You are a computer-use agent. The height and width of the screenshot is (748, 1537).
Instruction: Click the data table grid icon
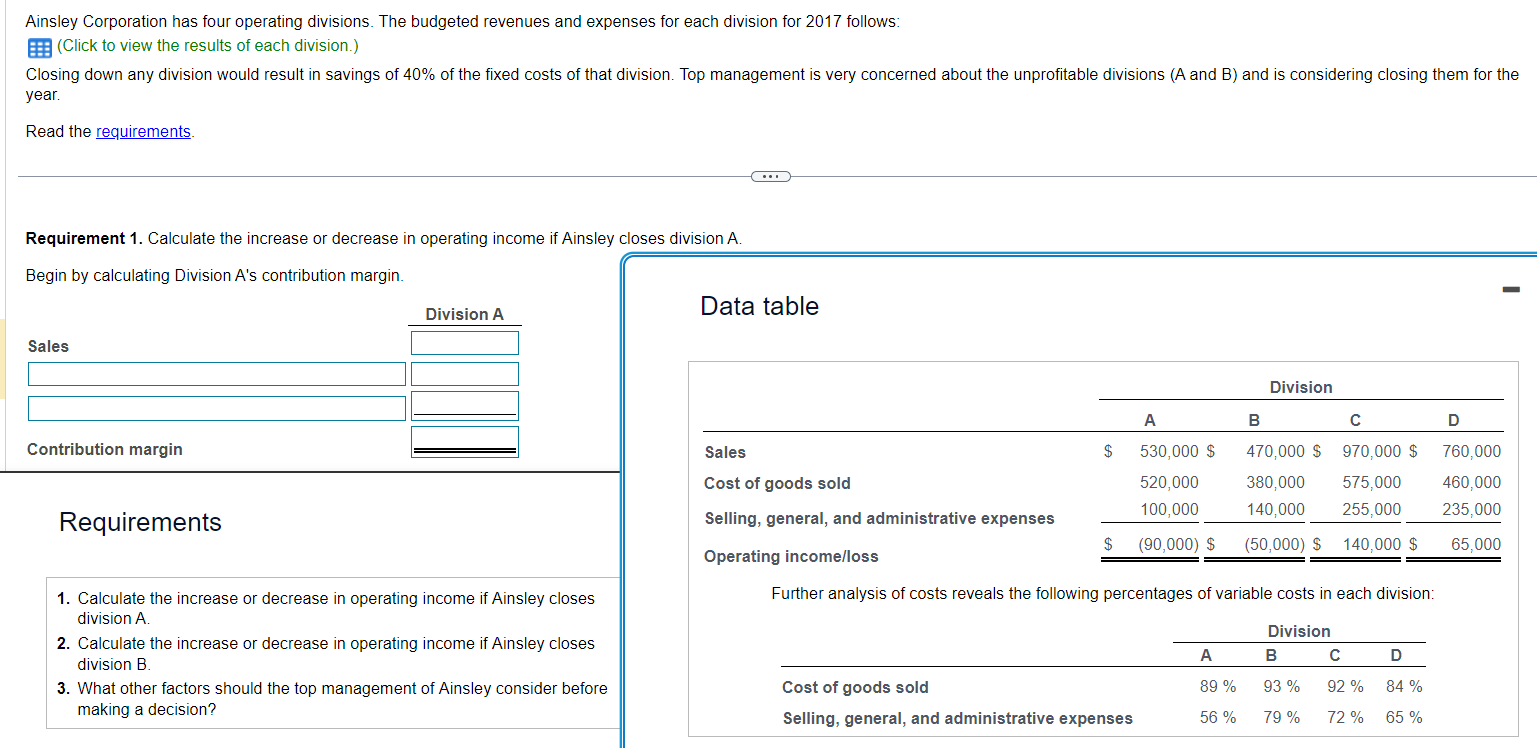pos(39,47)
